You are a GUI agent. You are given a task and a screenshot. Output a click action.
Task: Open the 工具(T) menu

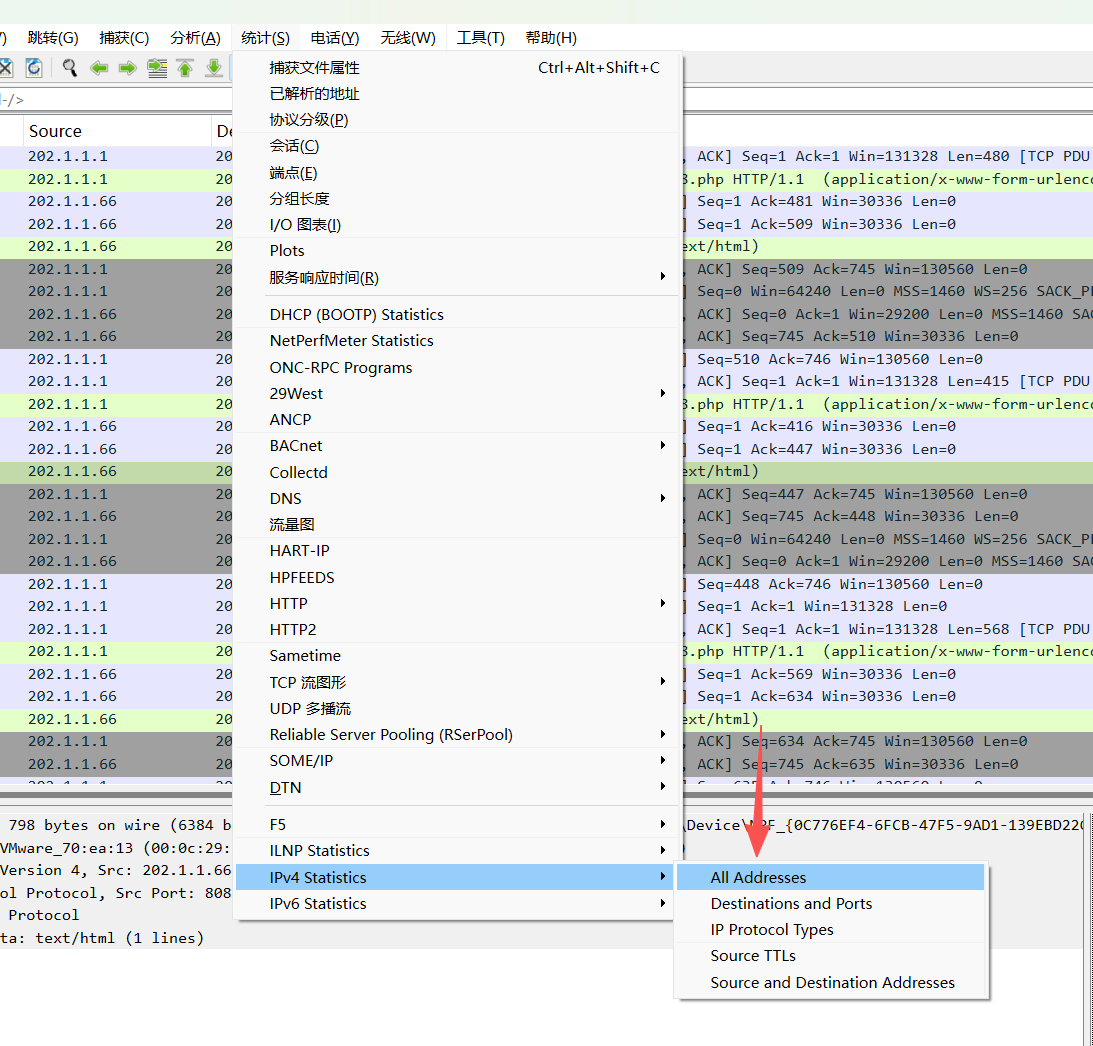(x=480, y=38)
